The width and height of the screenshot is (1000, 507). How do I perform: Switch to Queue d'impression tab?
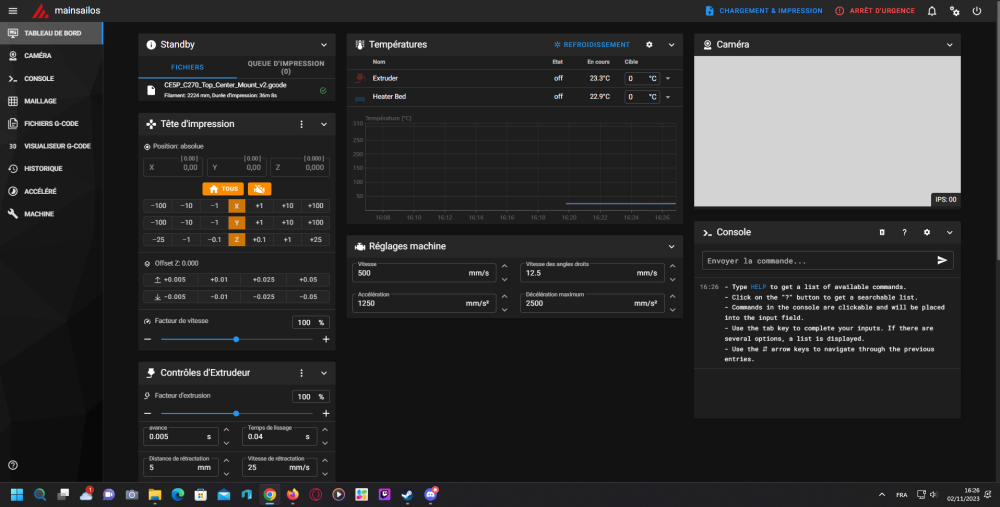(286, 67)
